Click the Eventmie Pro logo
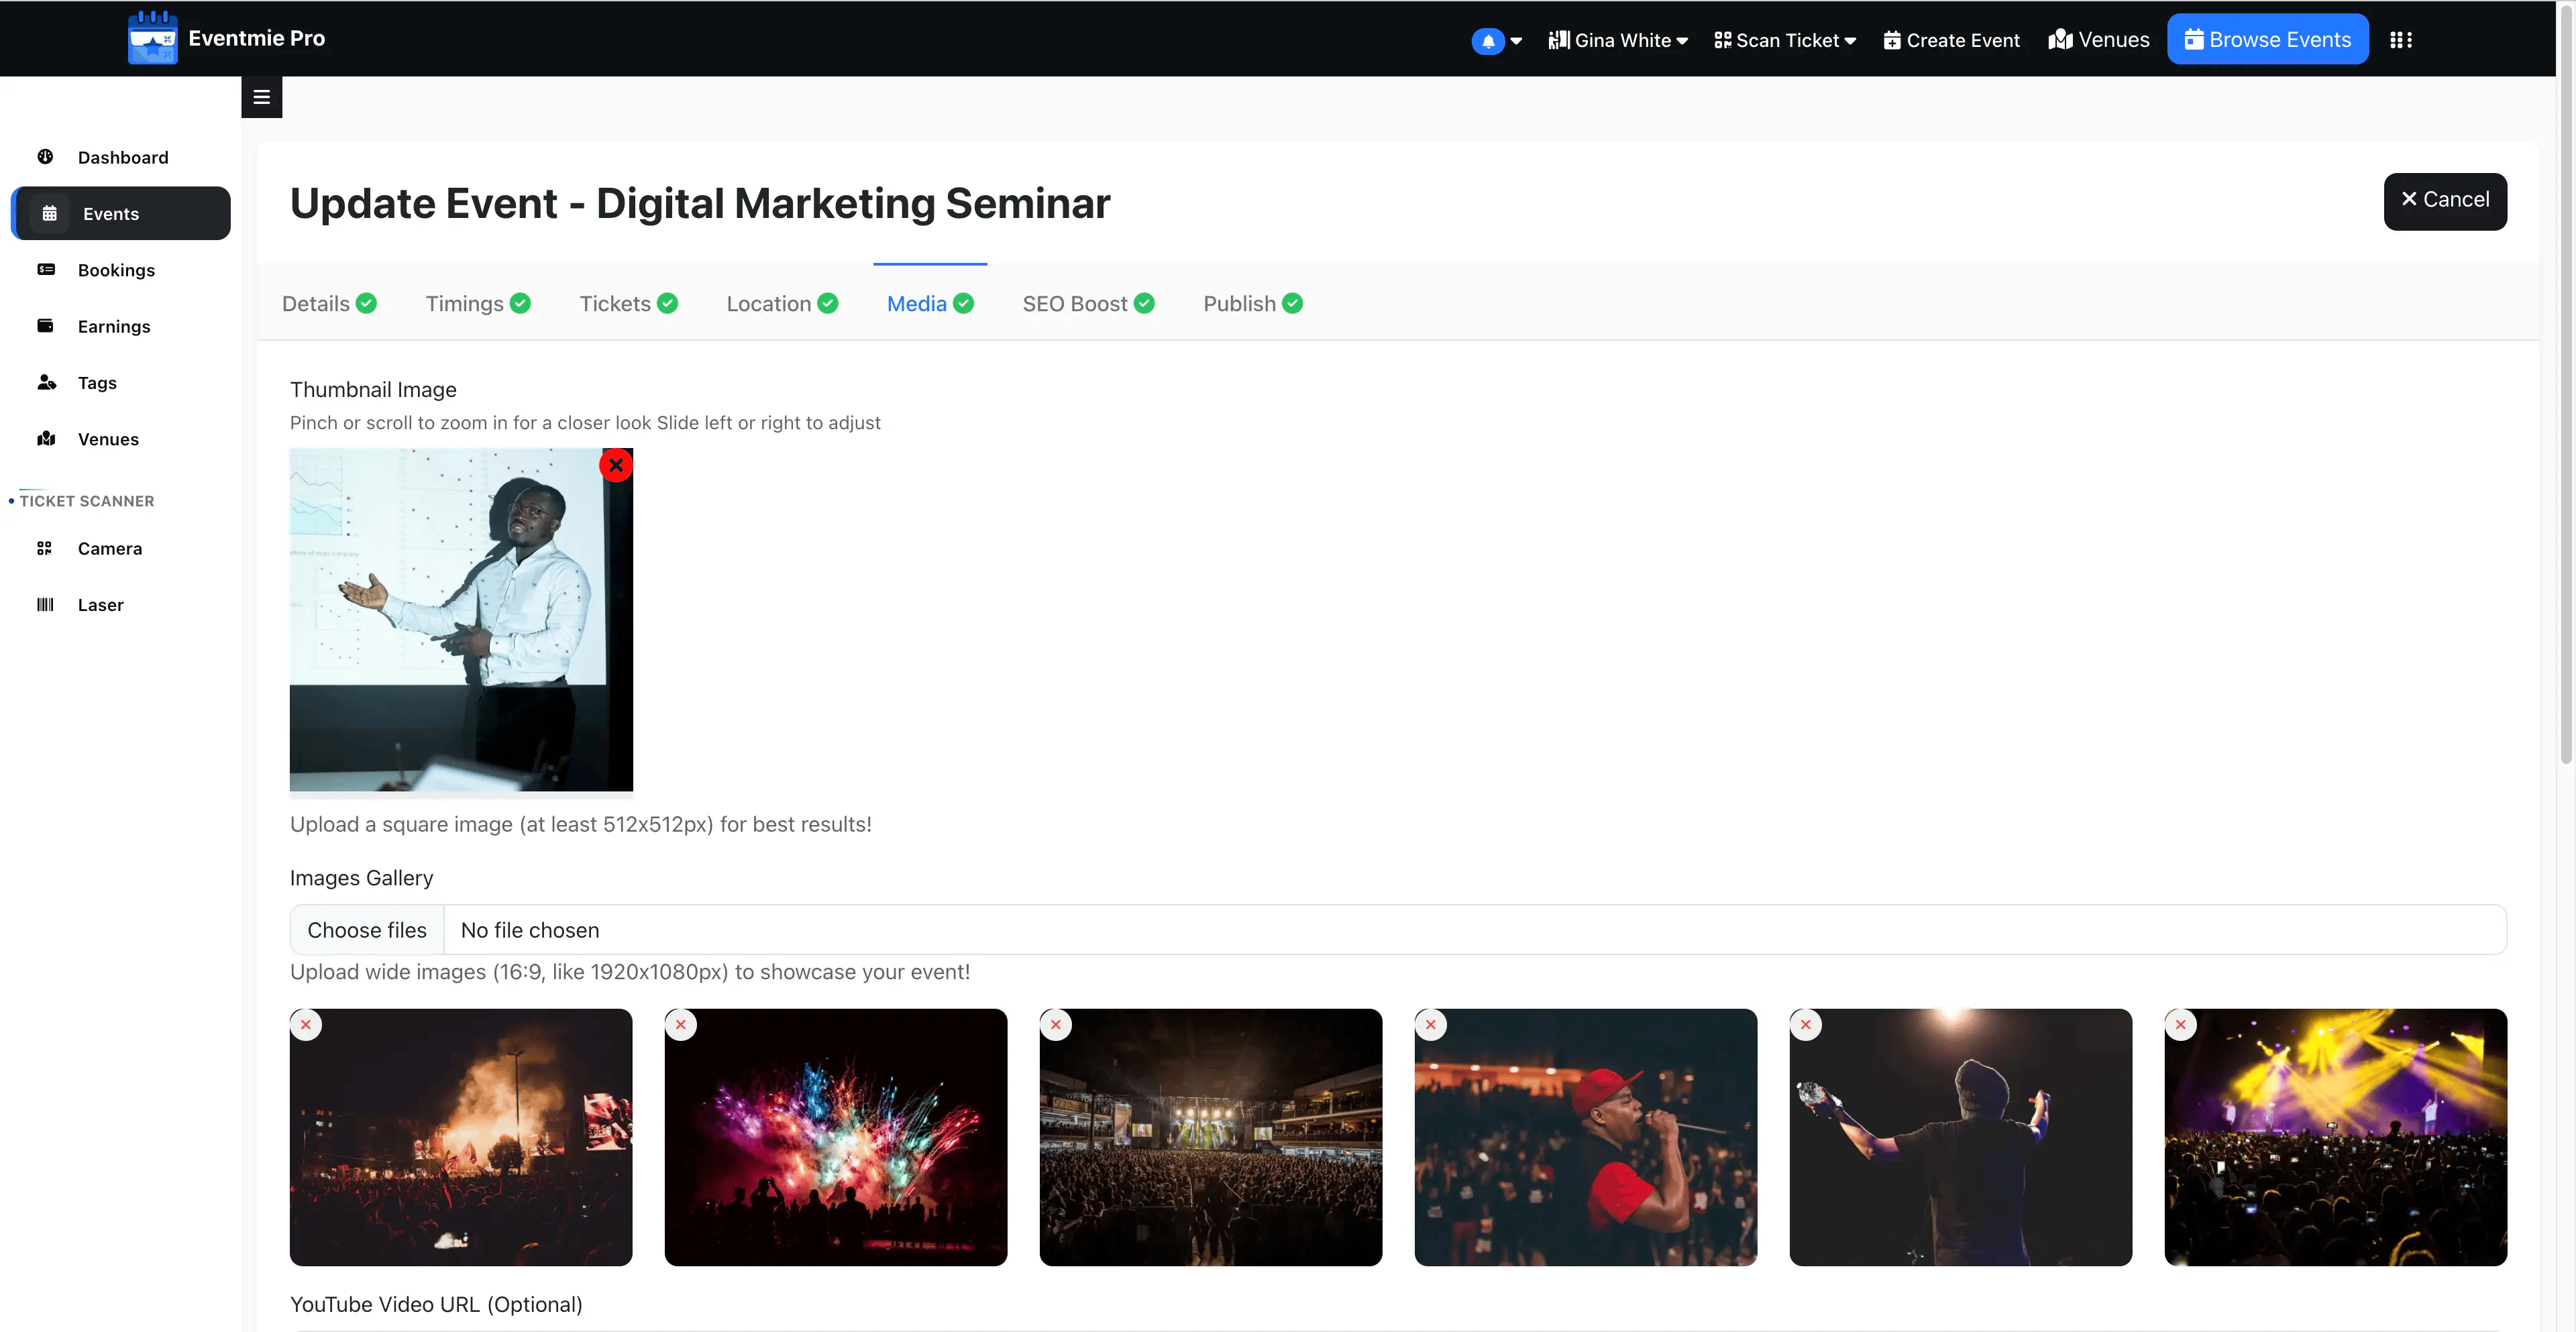 click(152, 39)
